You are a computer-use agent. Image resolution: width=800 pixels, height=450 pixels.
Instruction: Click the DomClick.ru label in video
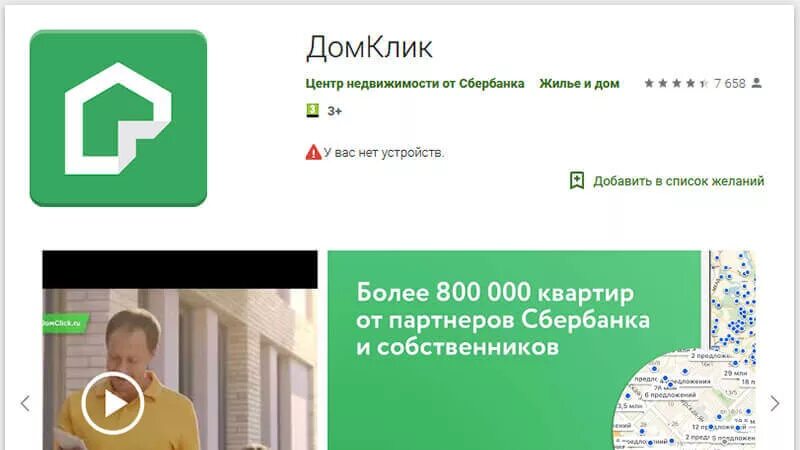click(64, 323)
